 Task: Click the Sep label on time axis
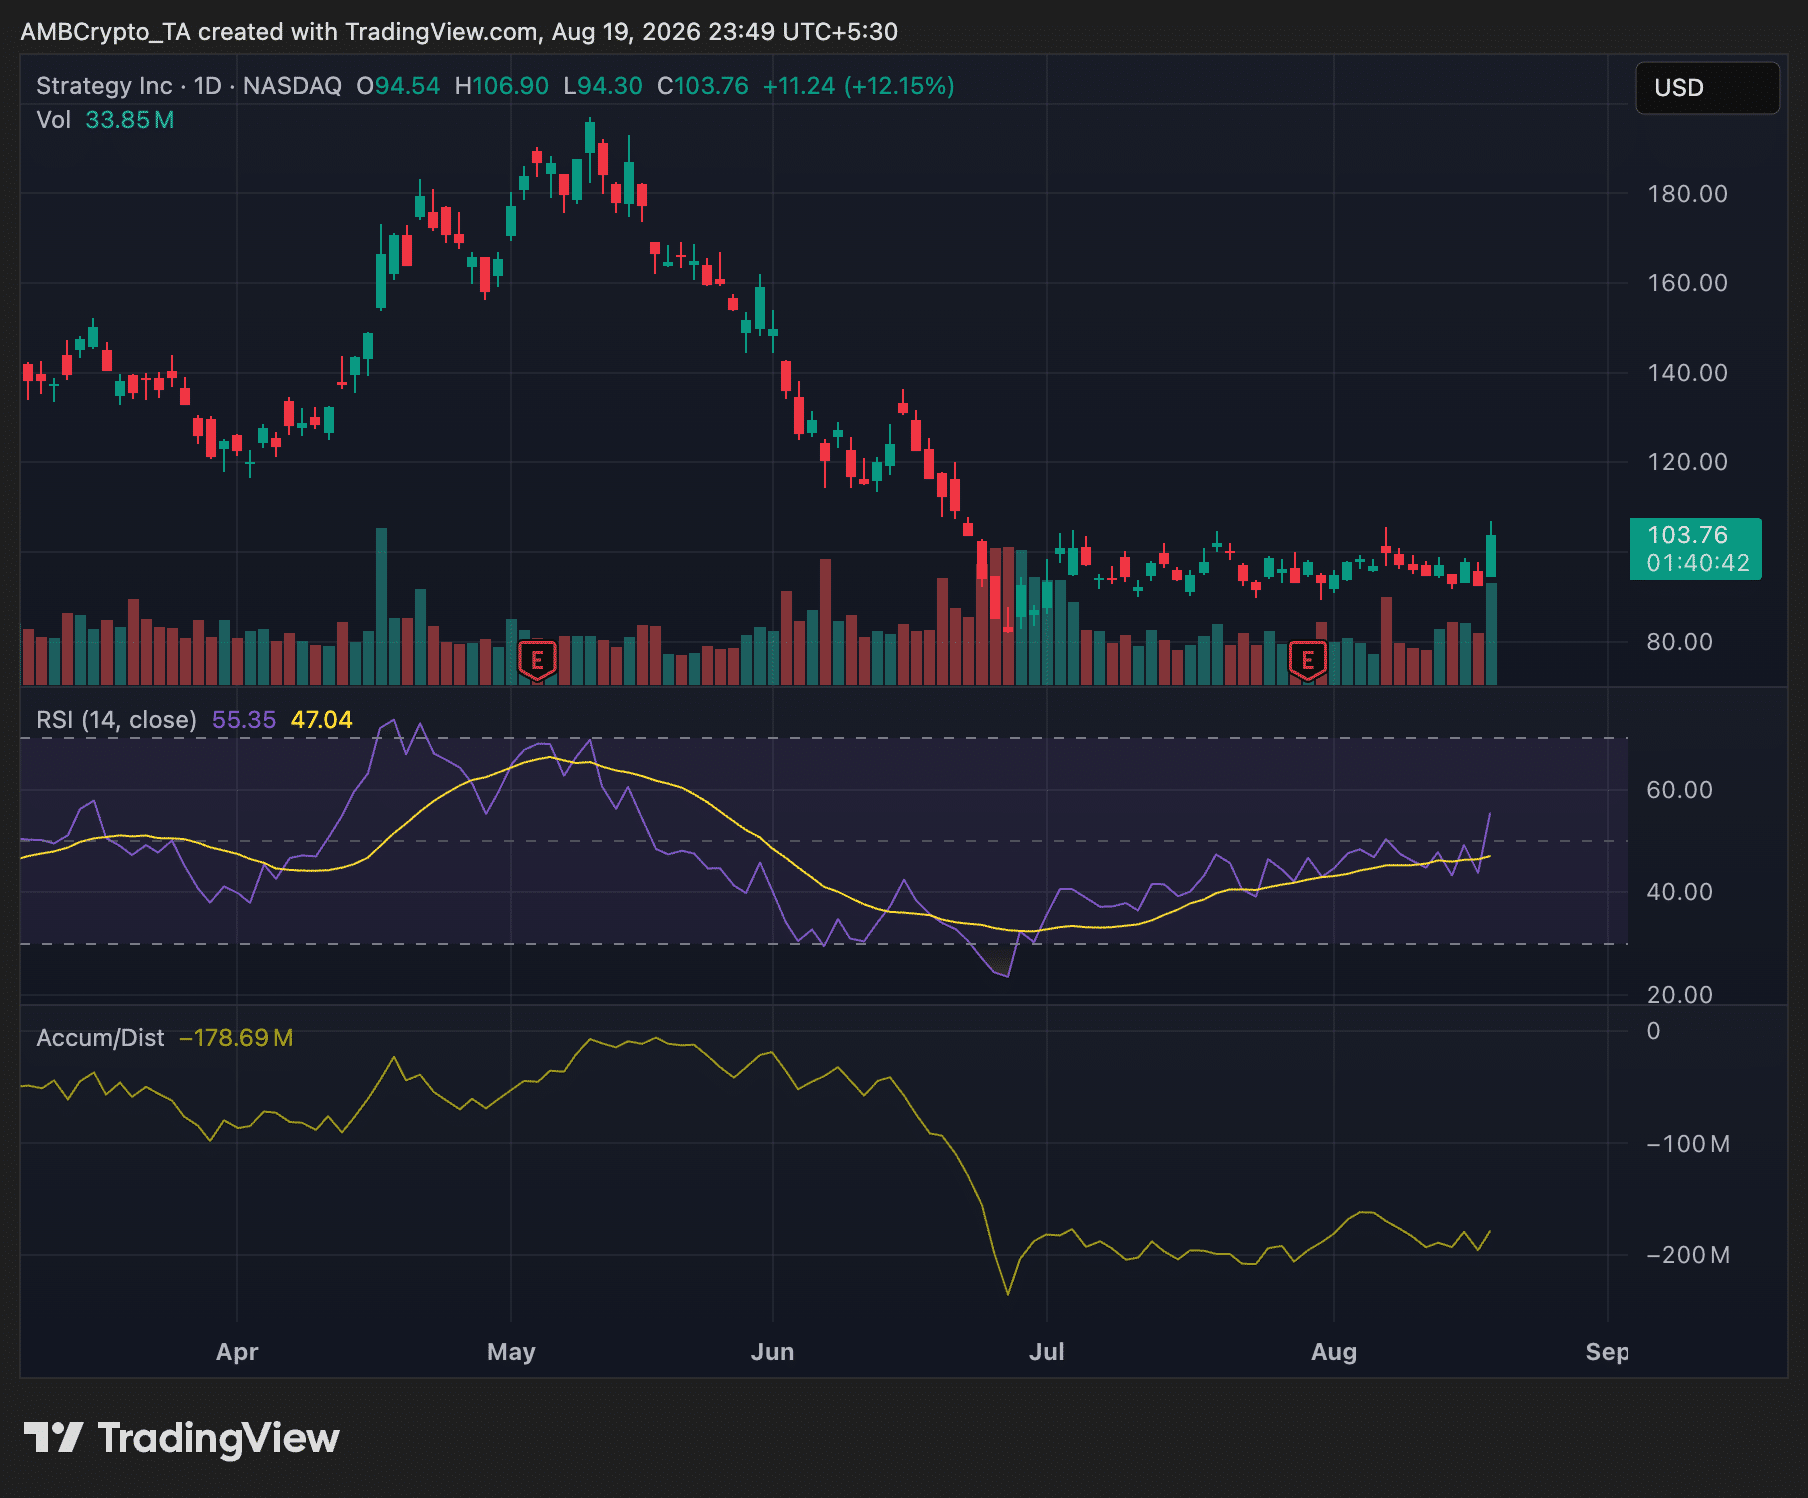(1606, 1352)
